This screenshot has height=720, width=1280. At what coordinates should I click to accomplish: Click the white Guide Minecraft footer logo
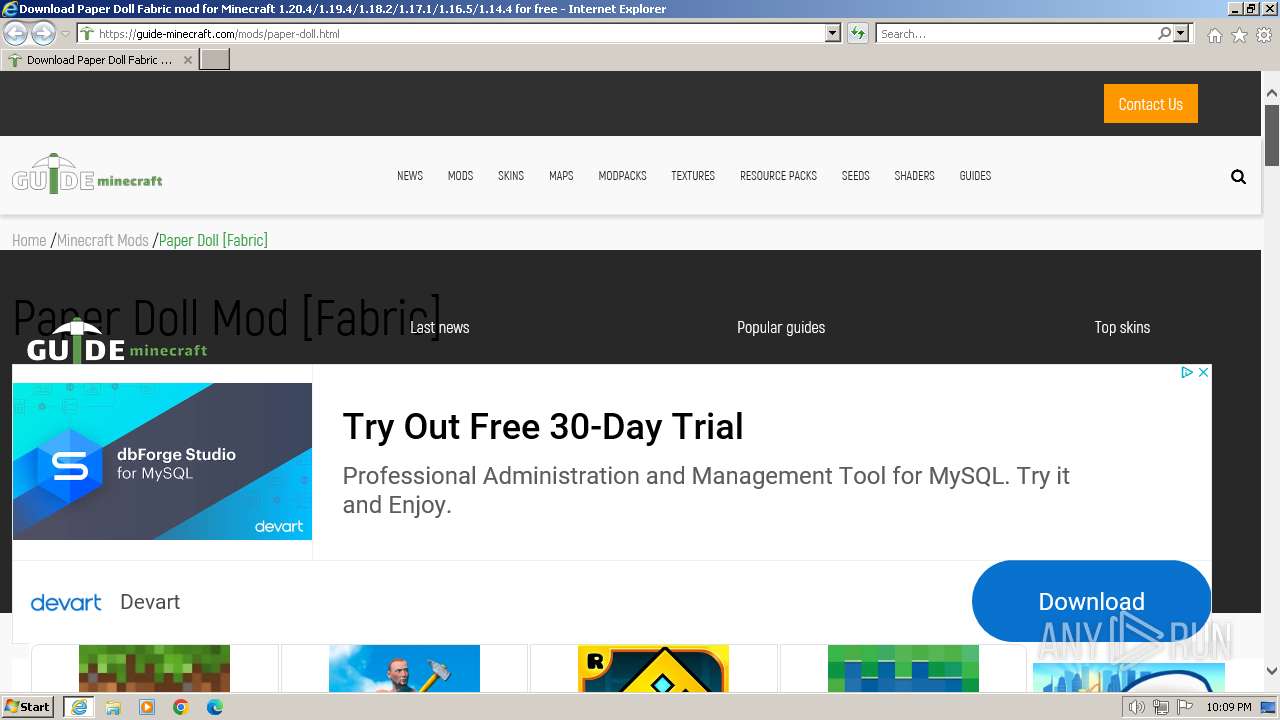[x=117, y=340]
